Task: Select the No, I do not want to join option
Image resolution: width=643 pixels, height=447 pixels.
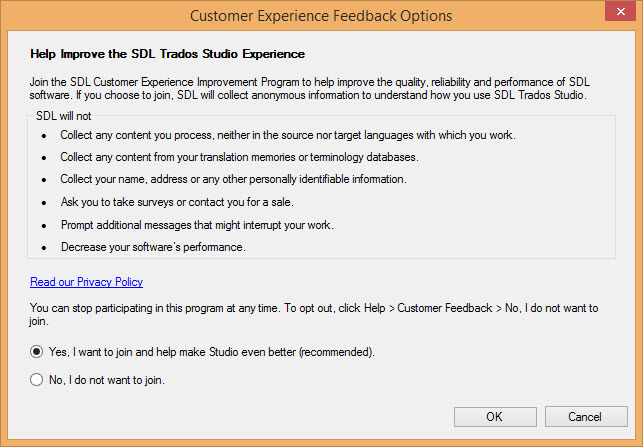Action: tap(37, 380)
